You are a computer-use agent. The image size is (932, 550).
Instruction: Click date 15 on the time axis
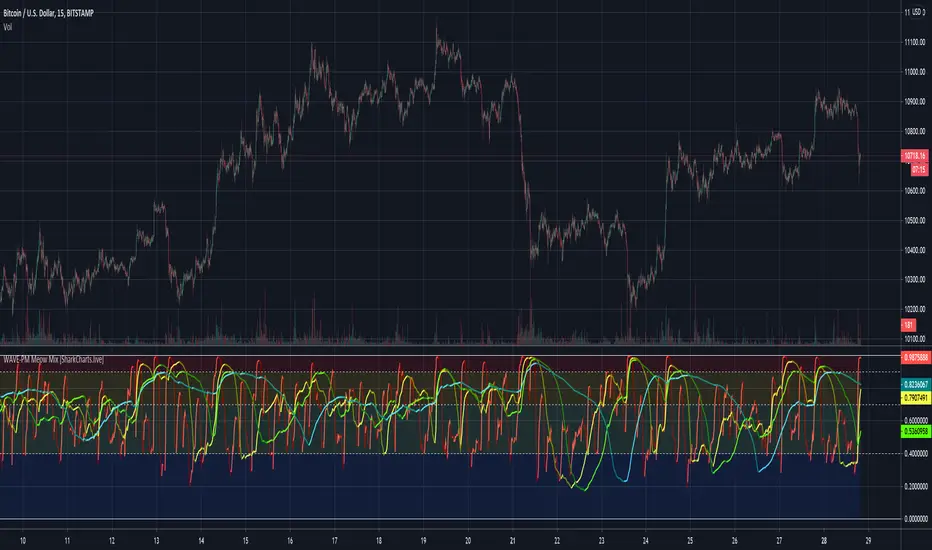click(x=245, y=541)
